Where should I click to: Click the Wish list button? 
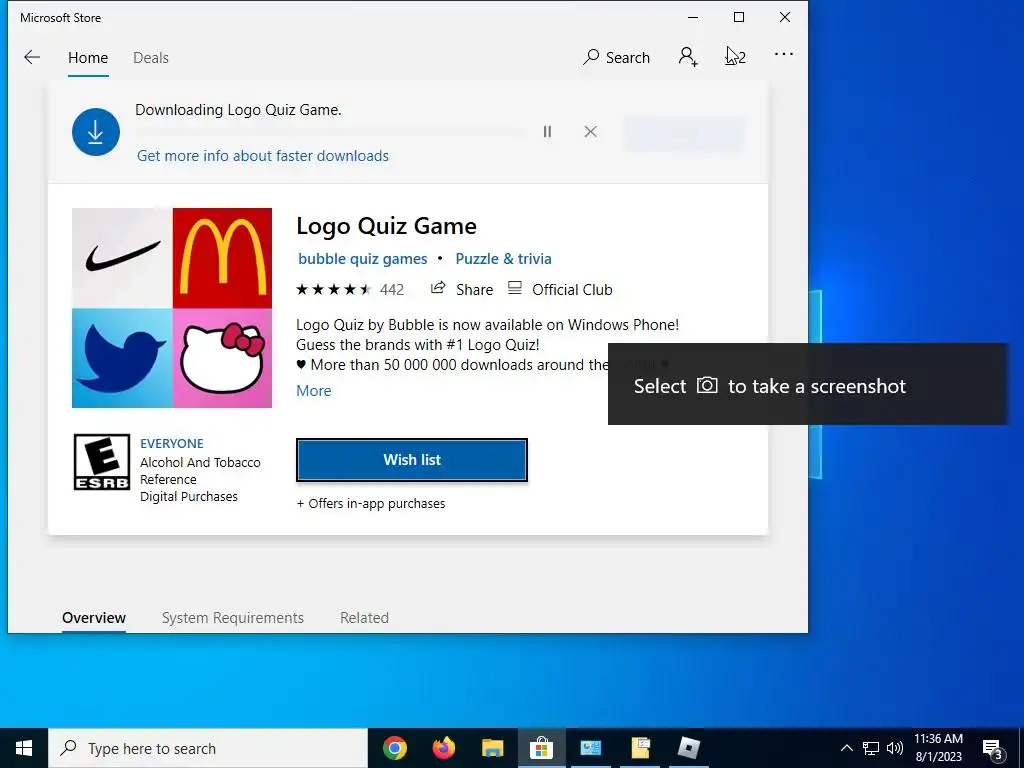click(411, 460)
